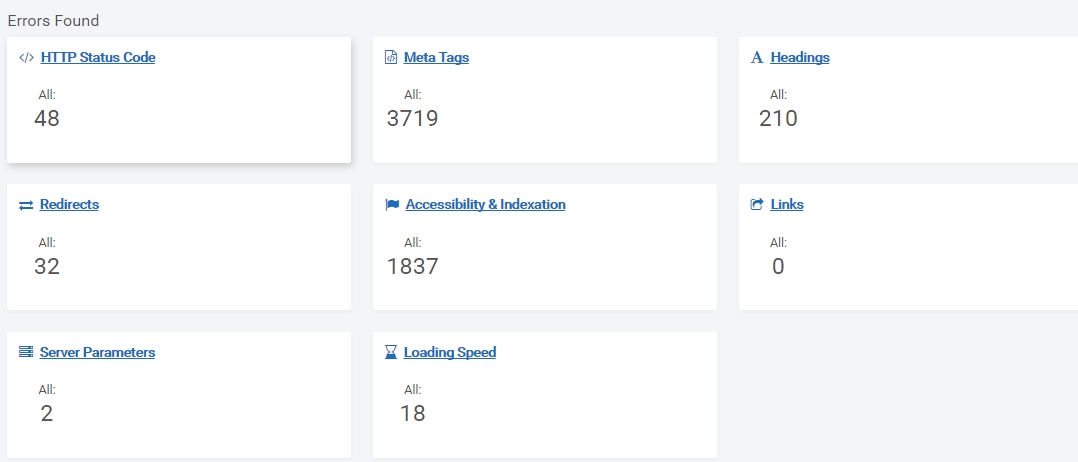Viewport: 1078px width, 462px height.
Task: Click the Headings letter A icon
Action: [x=757, y=58]
